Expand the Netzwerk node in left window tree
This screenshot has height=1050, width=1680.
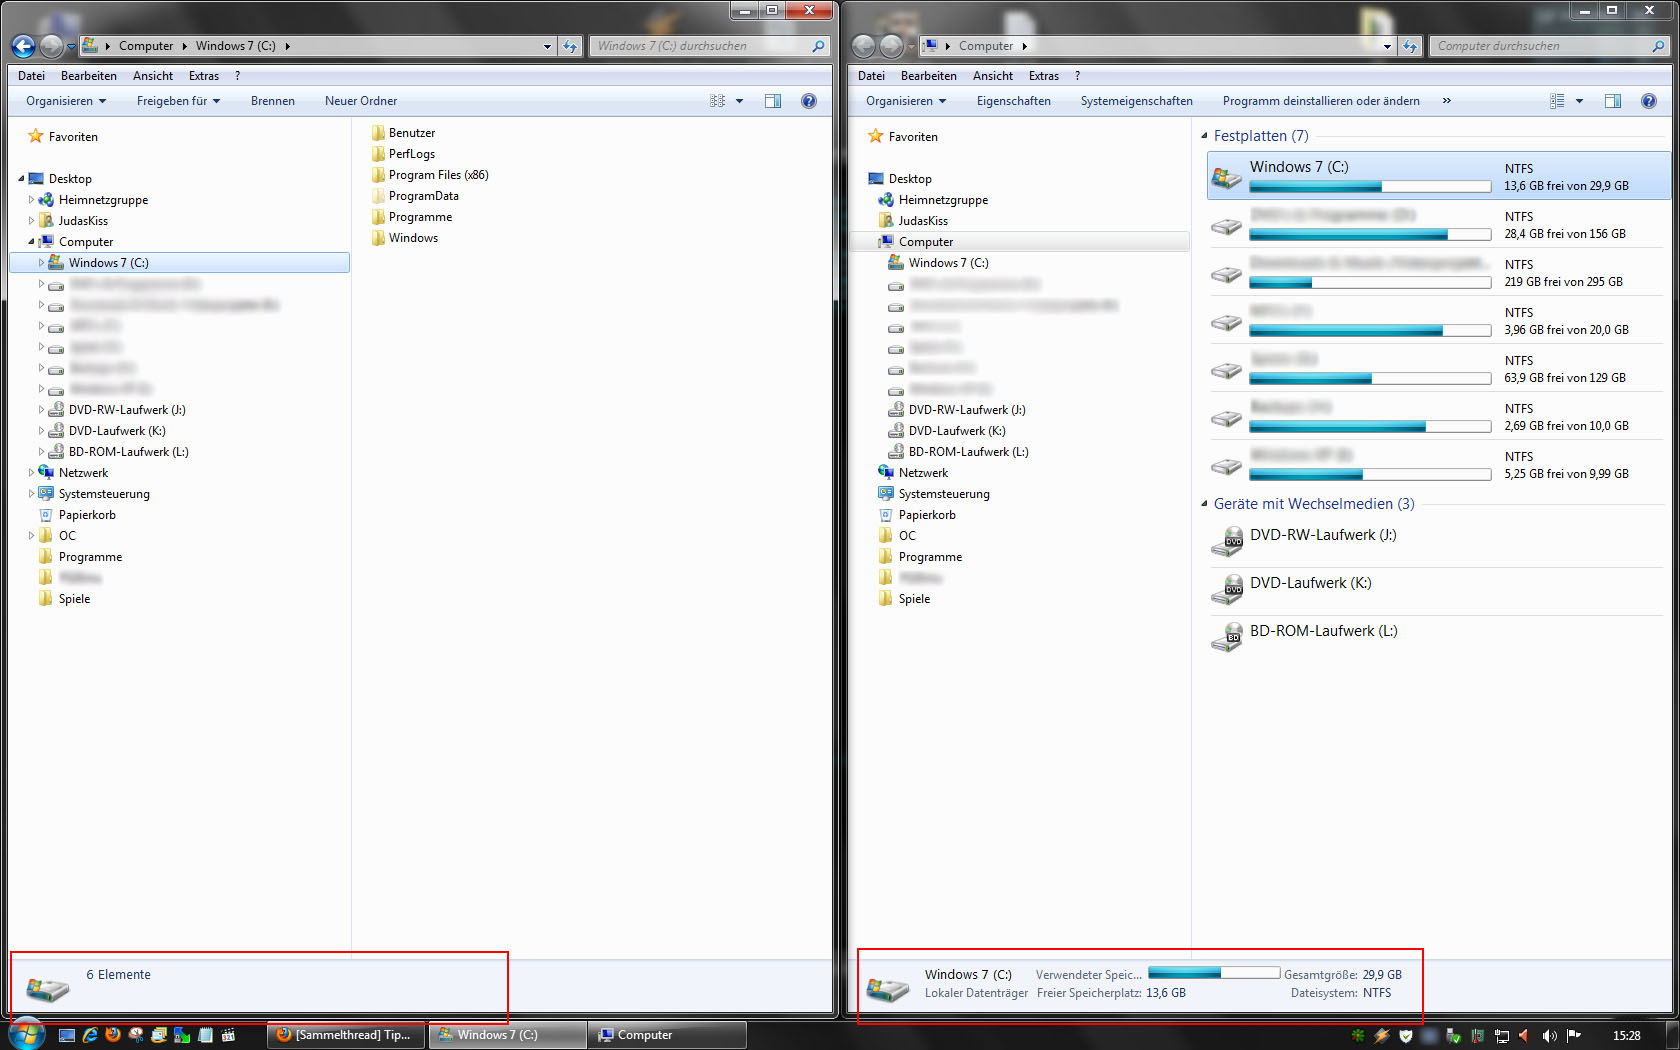pyautogui.click(x=31, y=473)
